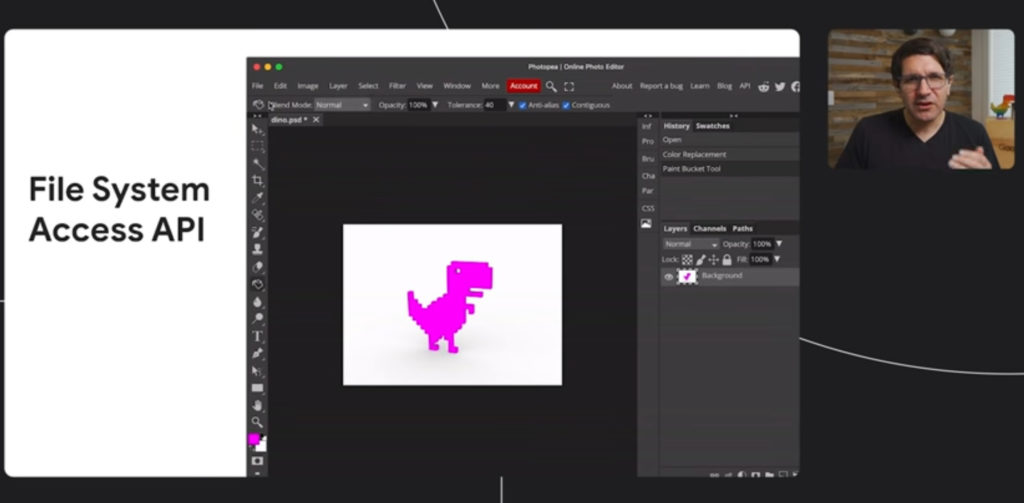Image resolution: width=1024 pixels, height=503 pixels.
Task: Click the red Account button
Action: (524, 86)
